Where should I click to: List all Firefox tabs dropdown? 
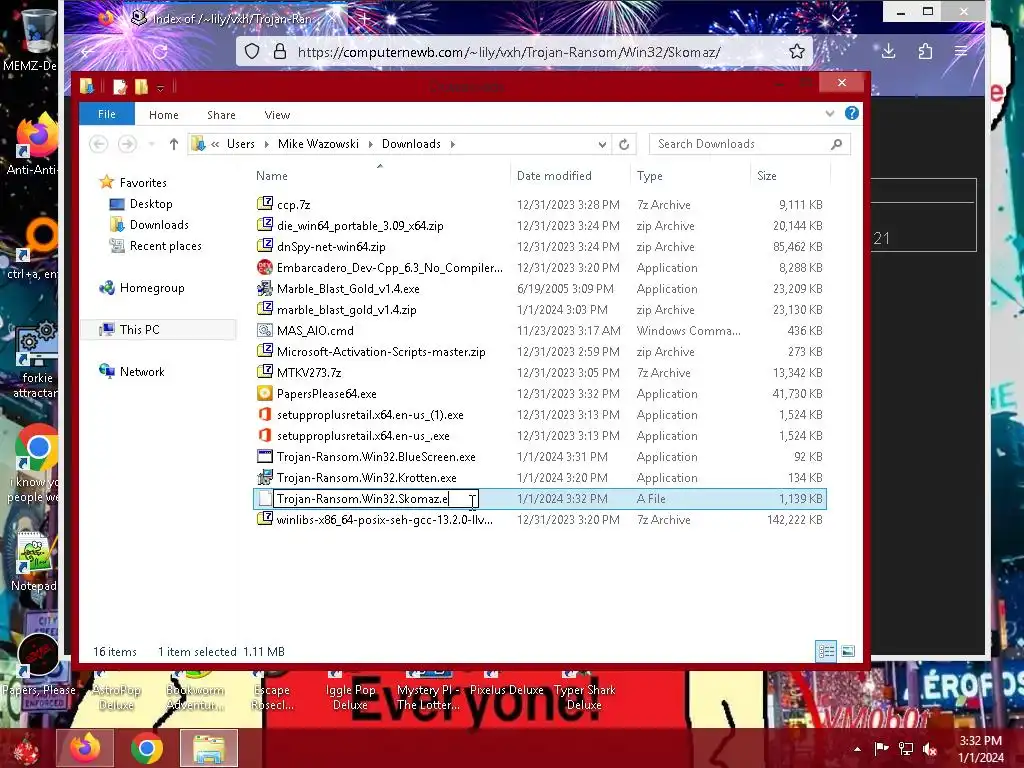click(838, 18)
